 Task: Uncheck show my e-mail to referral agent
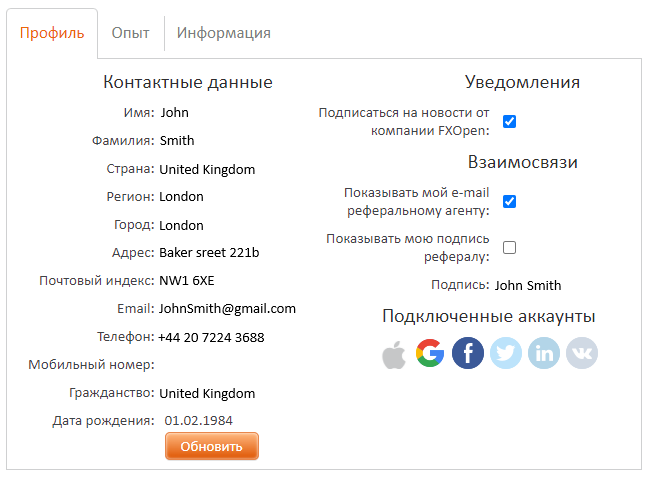point(509,201)
